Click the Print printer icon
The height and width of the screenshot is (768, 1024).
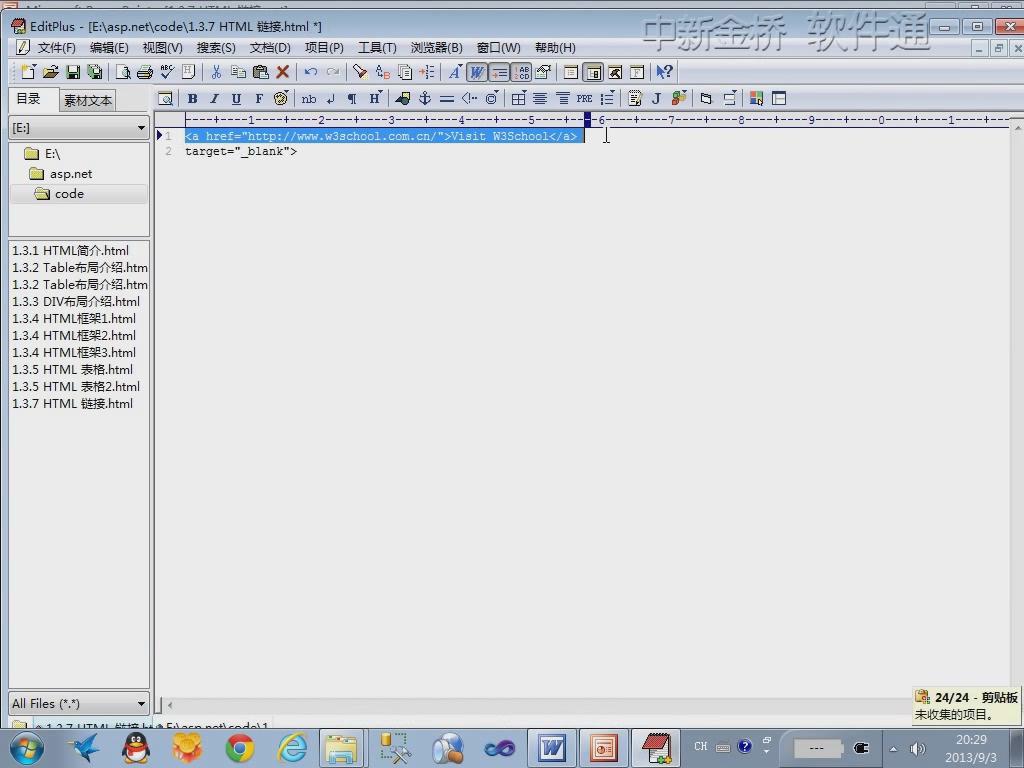[x=145, y=72]
